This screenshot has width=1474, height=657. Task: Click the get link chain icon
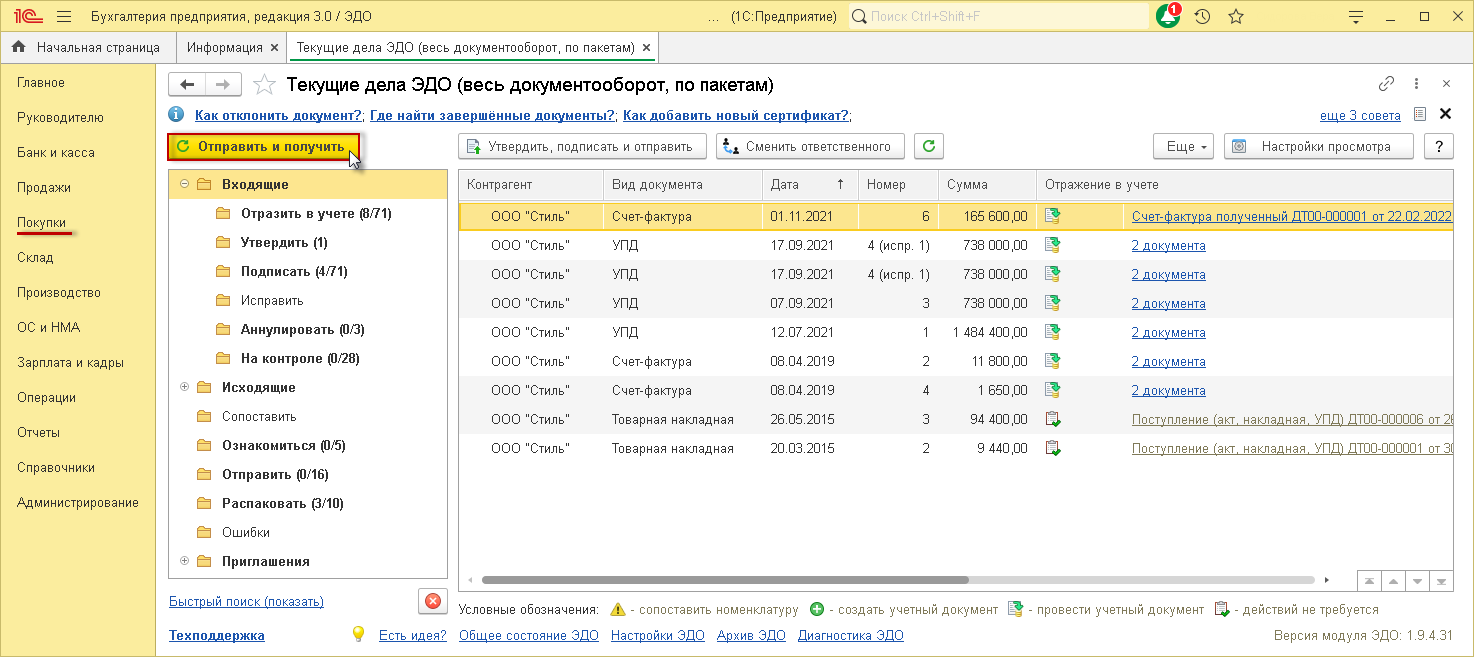click(x=1386, y=84)
